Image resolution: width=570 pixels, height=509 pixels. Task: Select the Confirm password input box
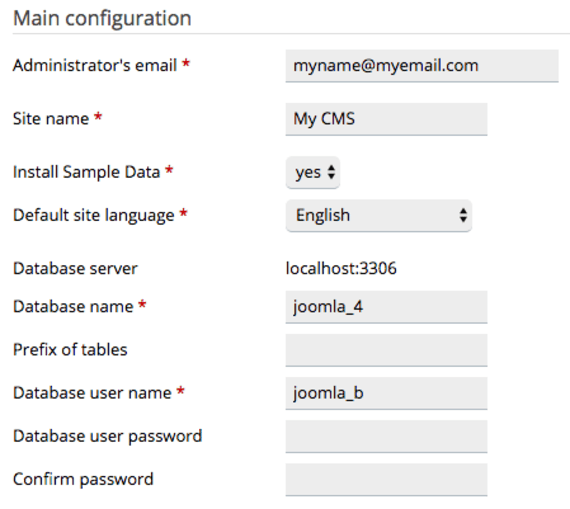point(386,480)
